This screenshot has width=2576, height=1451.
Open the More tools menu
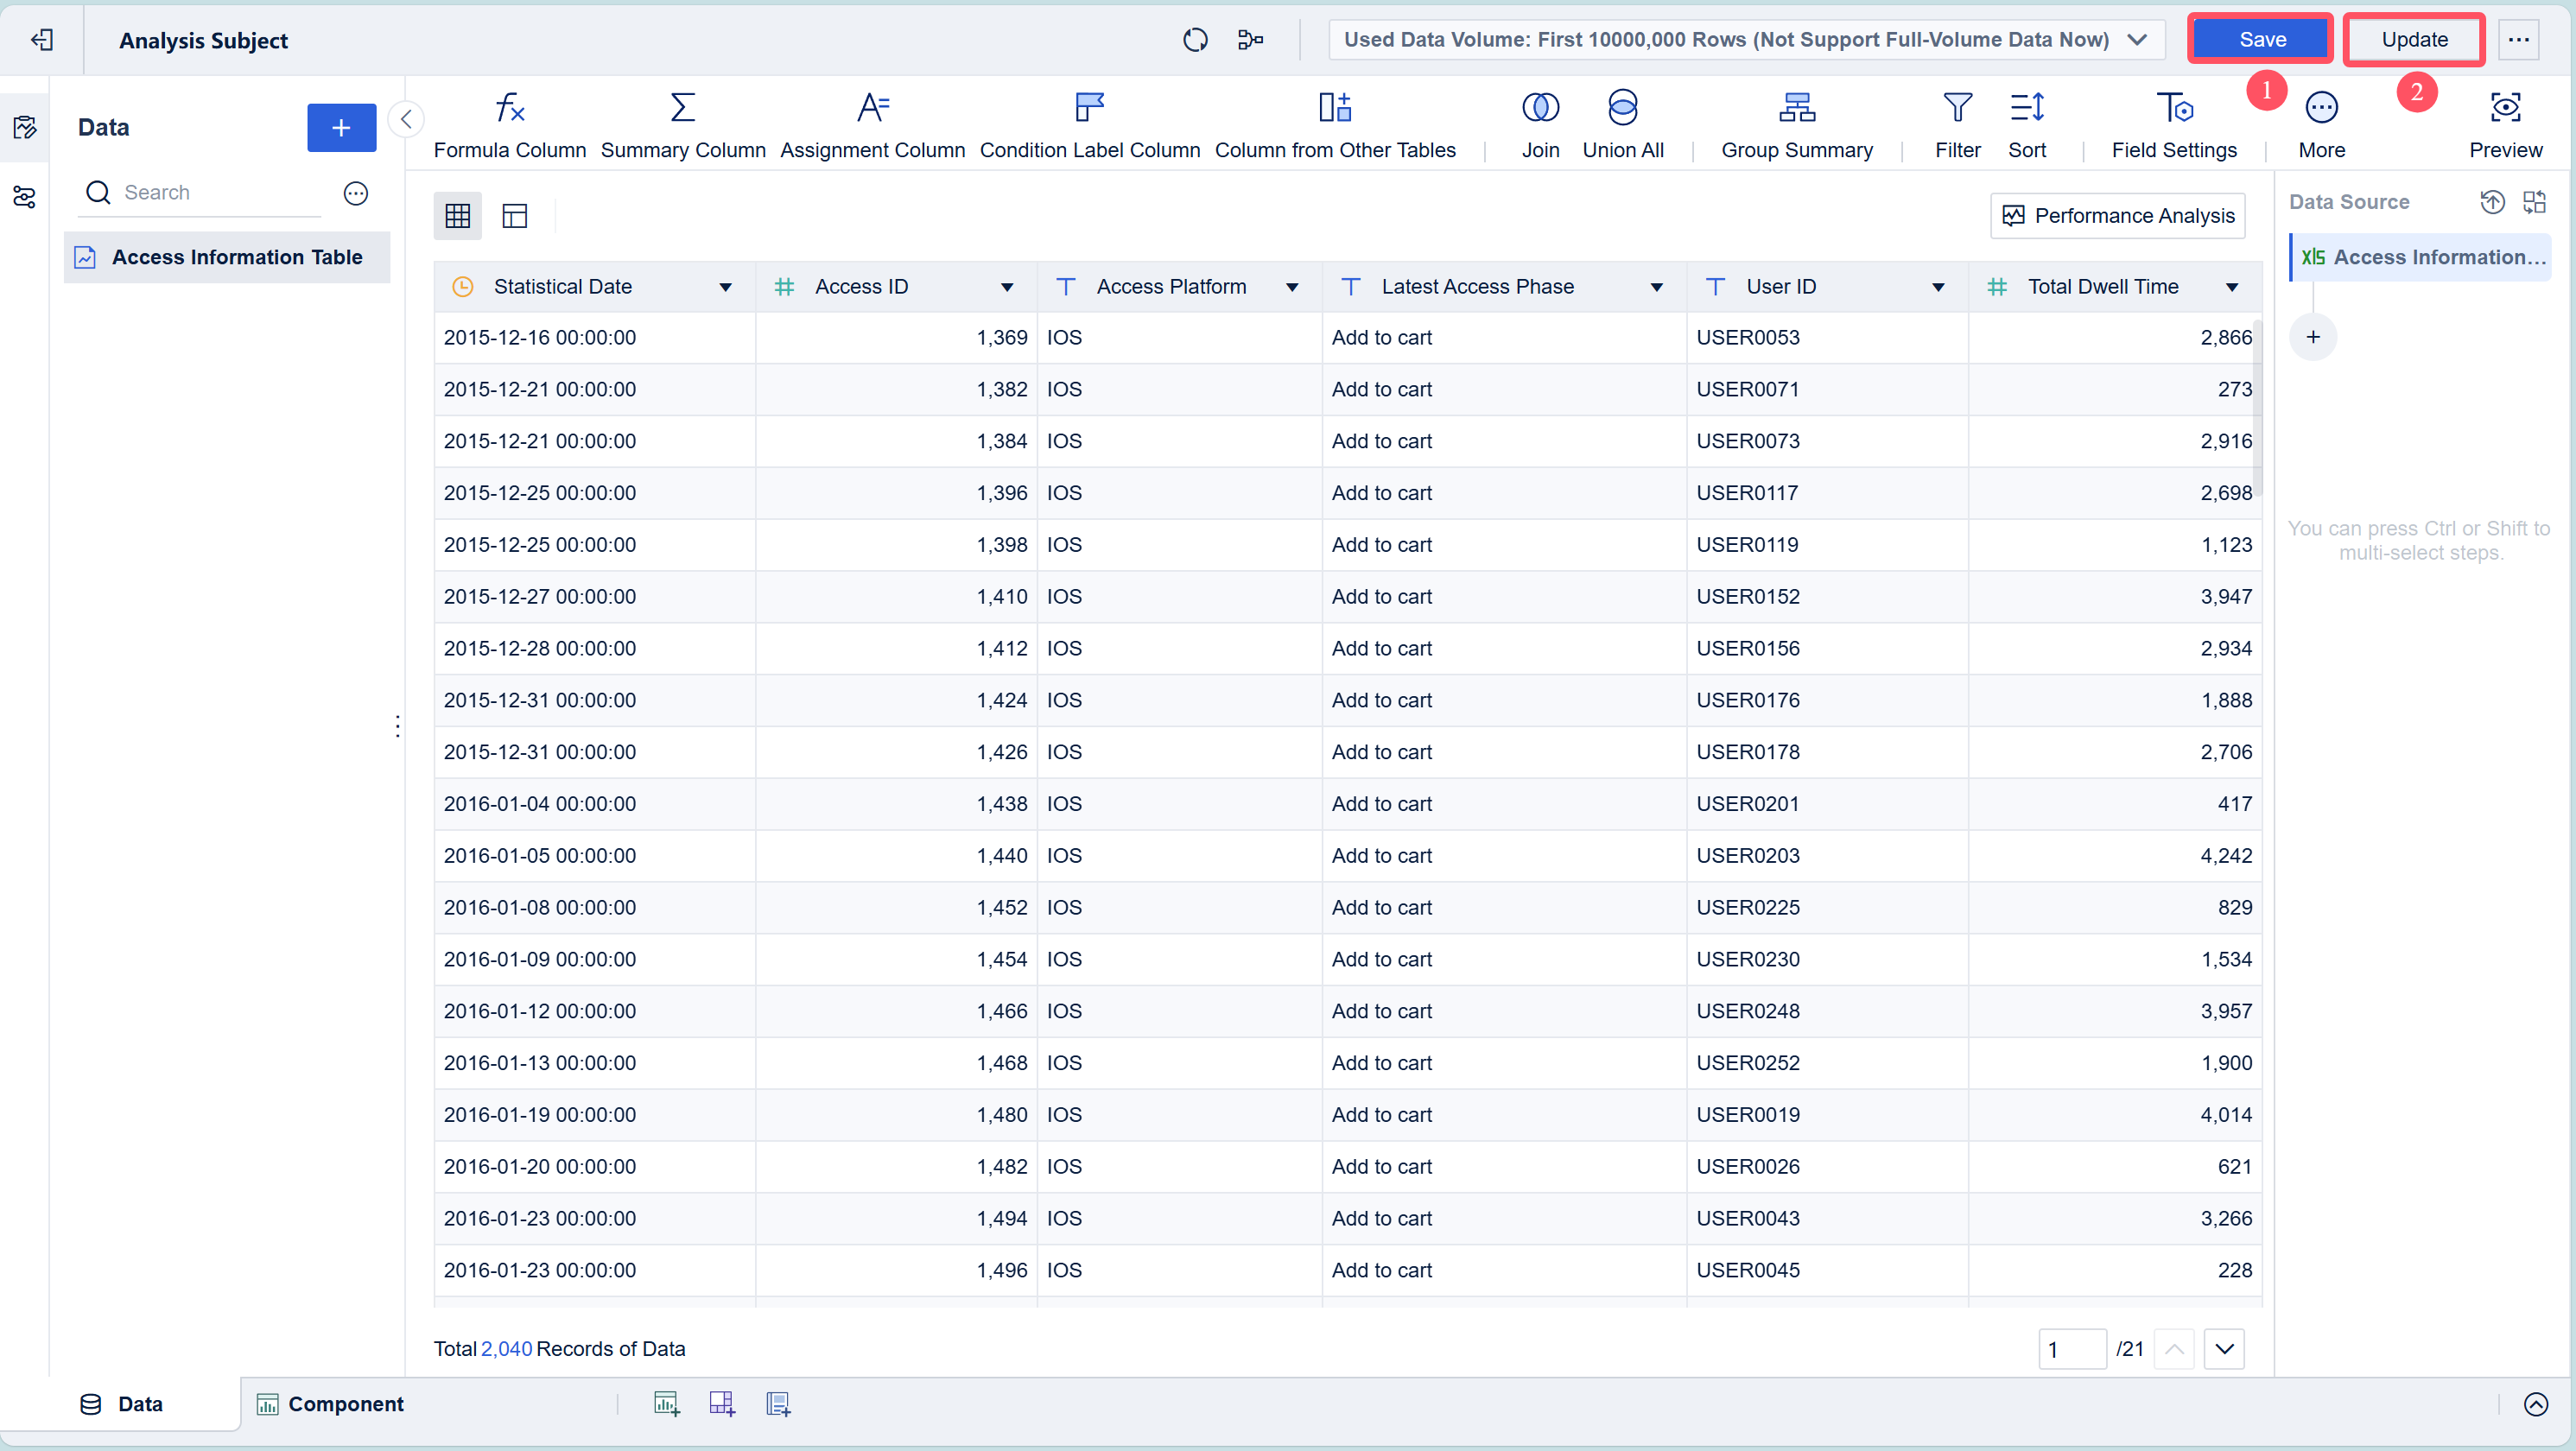point(2321,125)
